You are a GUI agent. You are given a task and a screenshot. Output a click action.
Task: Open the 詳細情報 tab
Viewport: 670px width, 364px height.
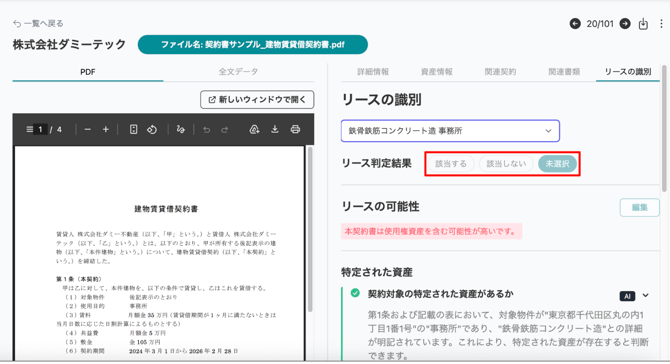[373, 72]
